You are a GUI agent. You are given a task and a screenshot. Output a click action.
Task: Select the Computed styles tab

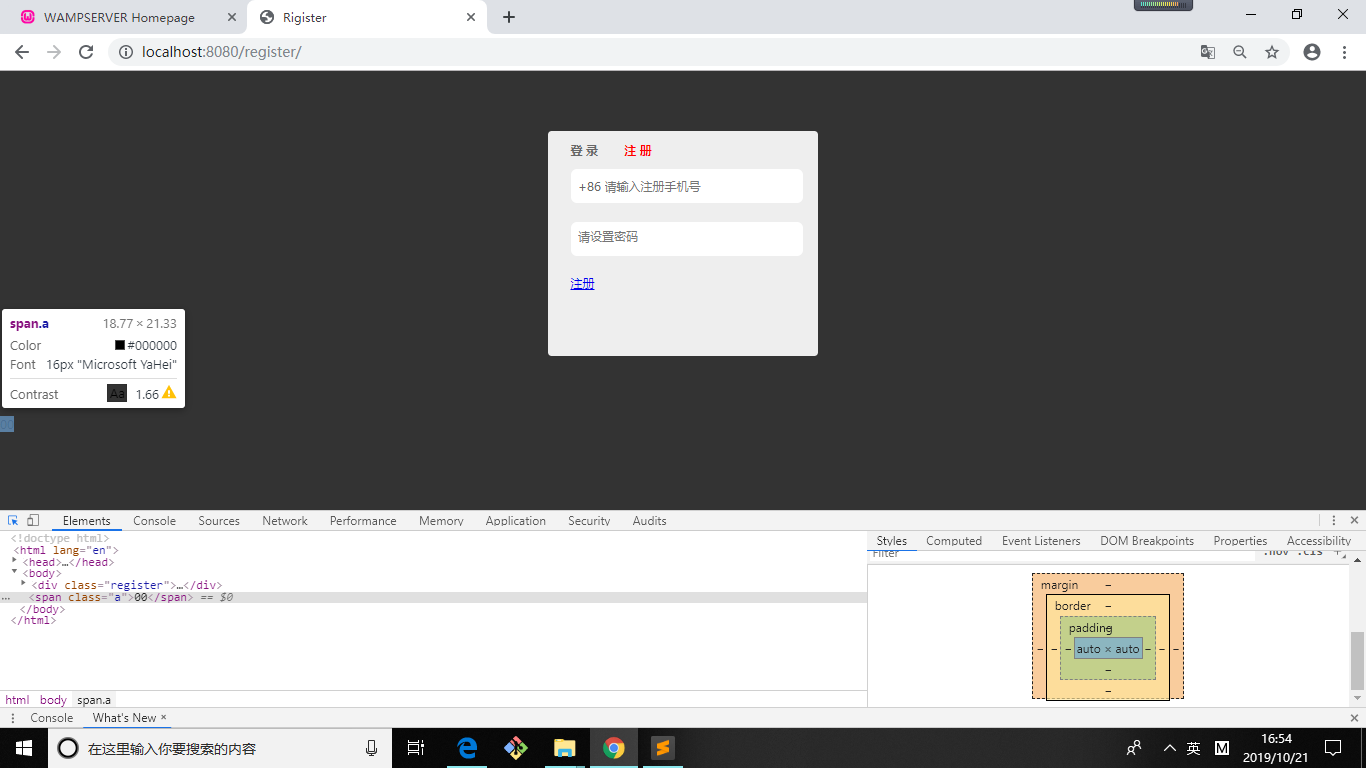tap(954, 541)
